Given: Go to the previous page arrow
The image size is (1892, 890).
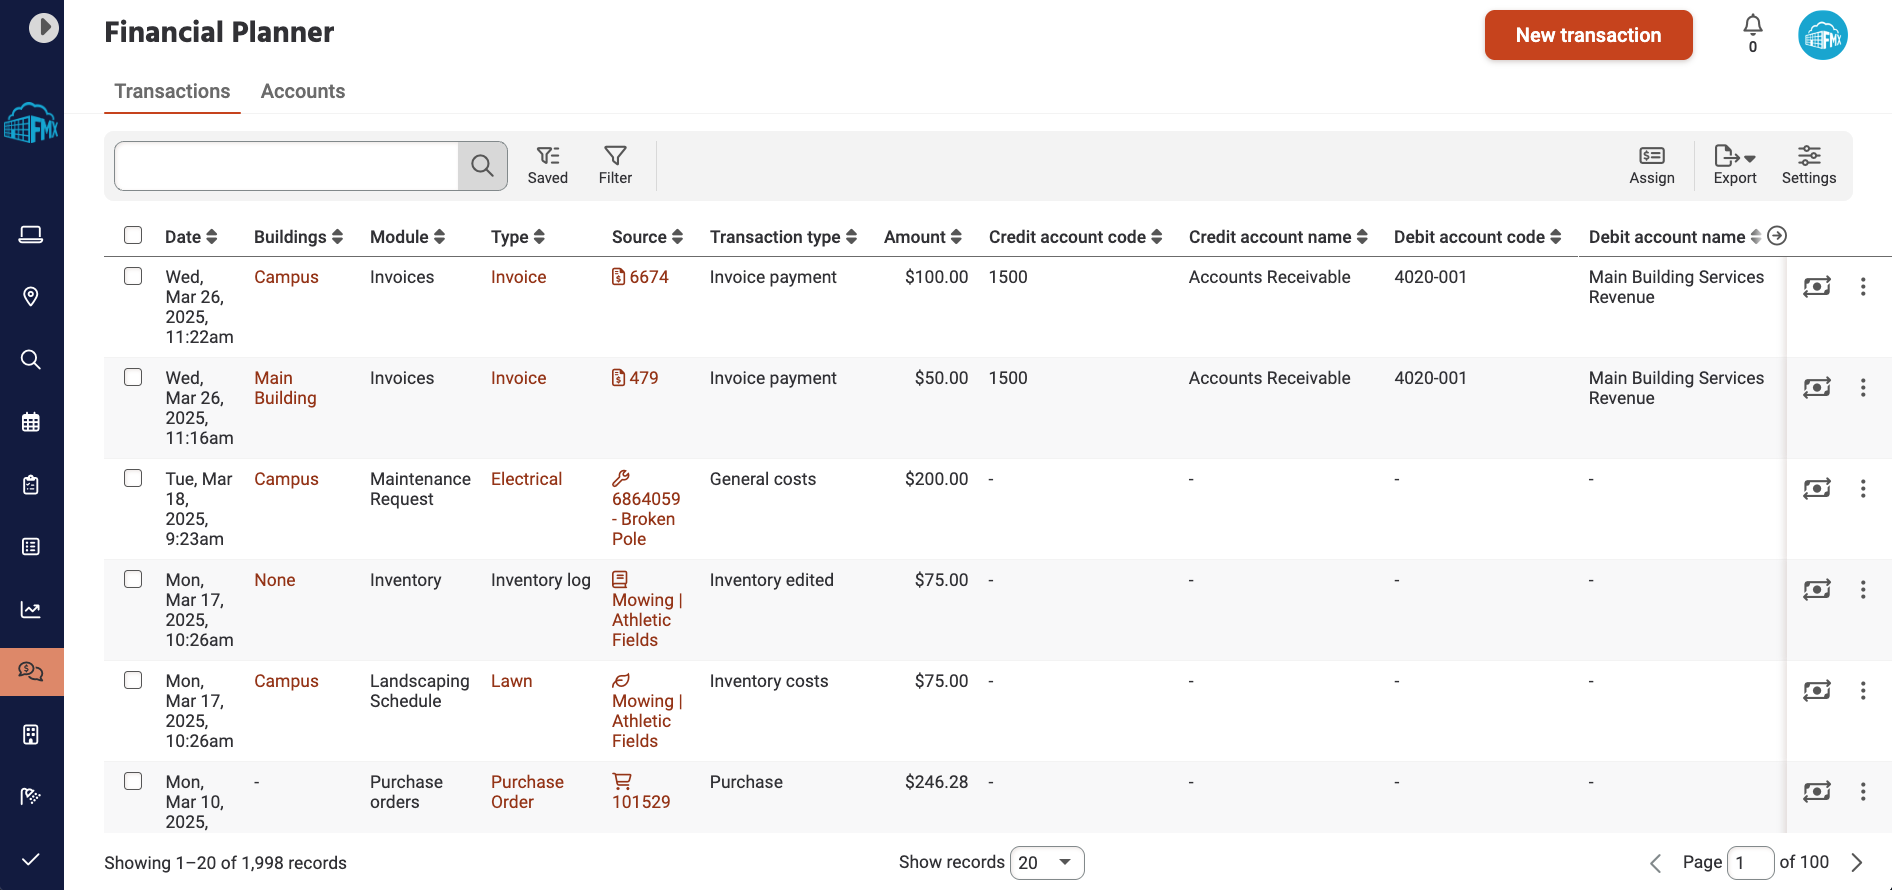Looking at the screenshot, I should (1656, 862).
